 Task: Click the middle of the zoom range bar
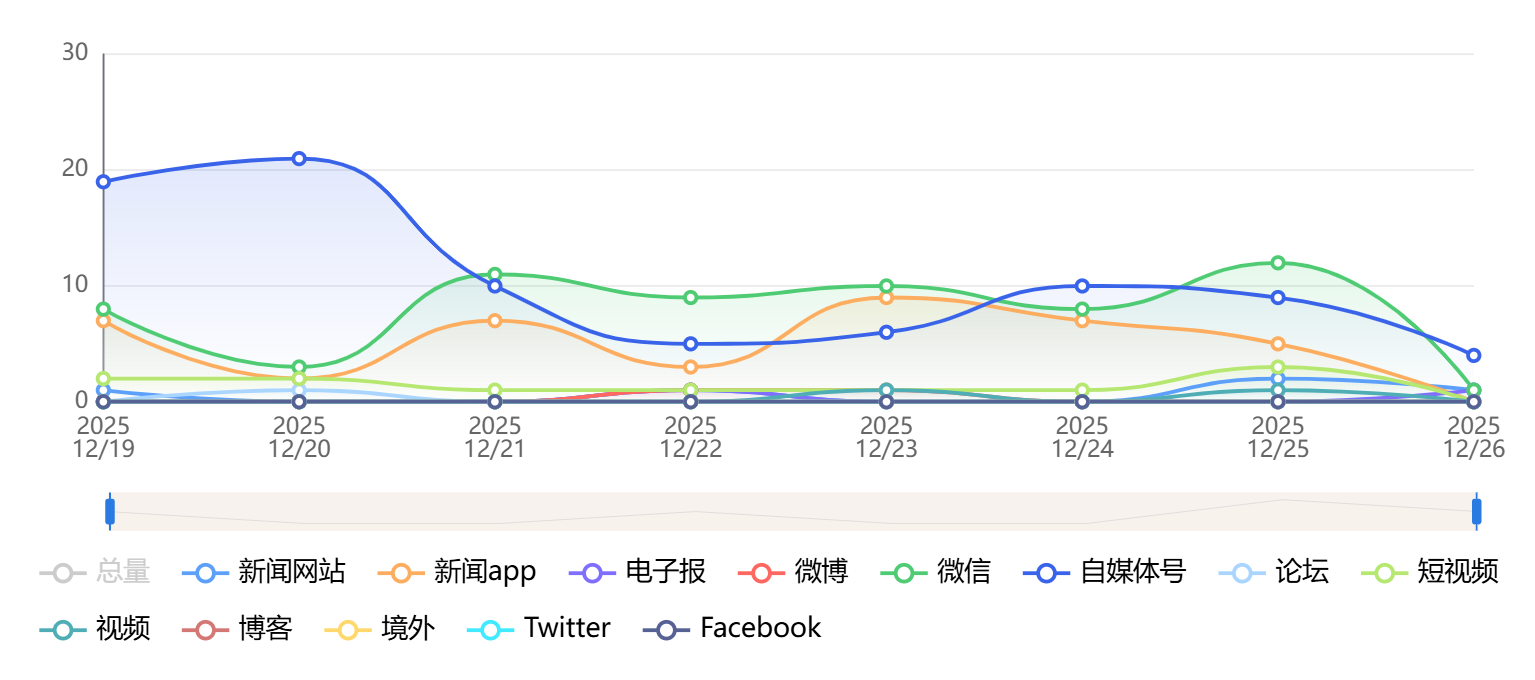(793, 511)
